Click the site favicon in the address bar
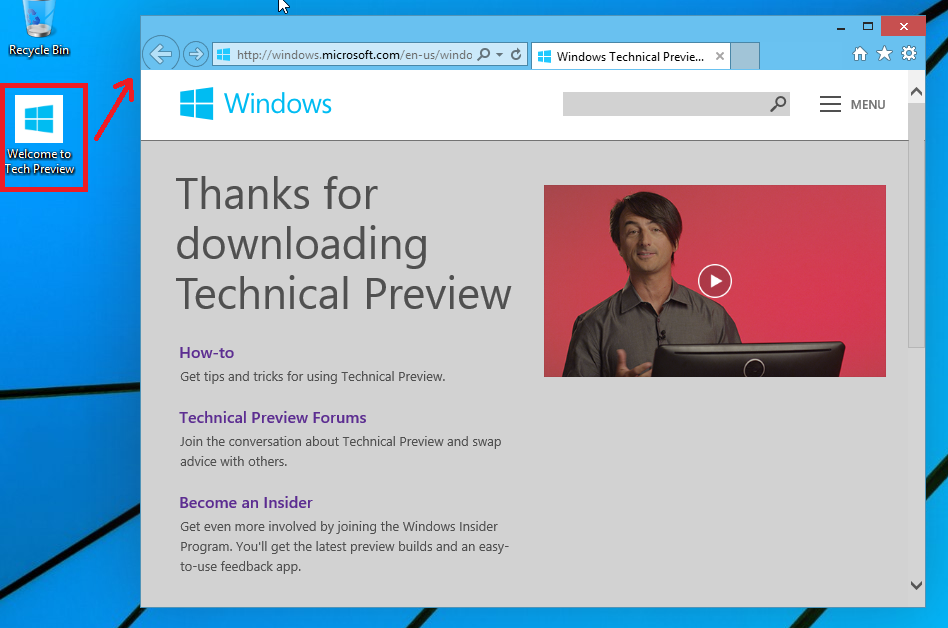Viewport: 948px width, 628px height. point(224,55)
